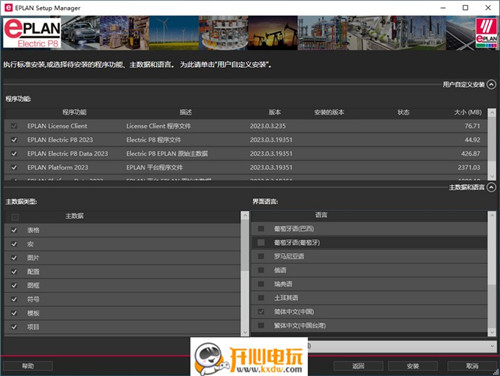Click the 主数据 column header
Image resolution: width=500 pixels, height=376 pixels.
[74, 216]
